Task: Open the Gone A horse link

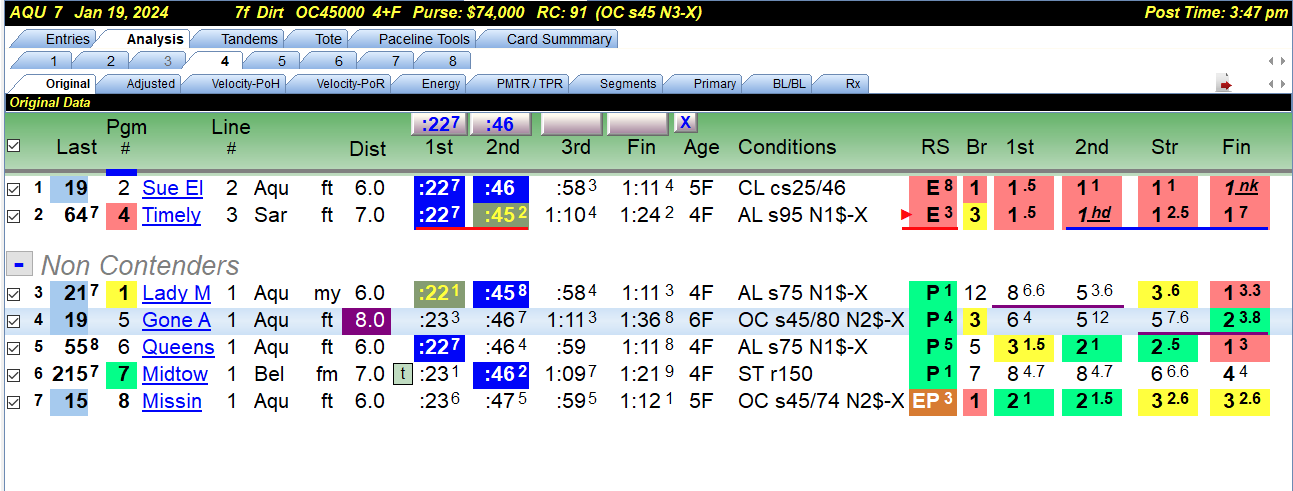Action: (x=176, y=320)
